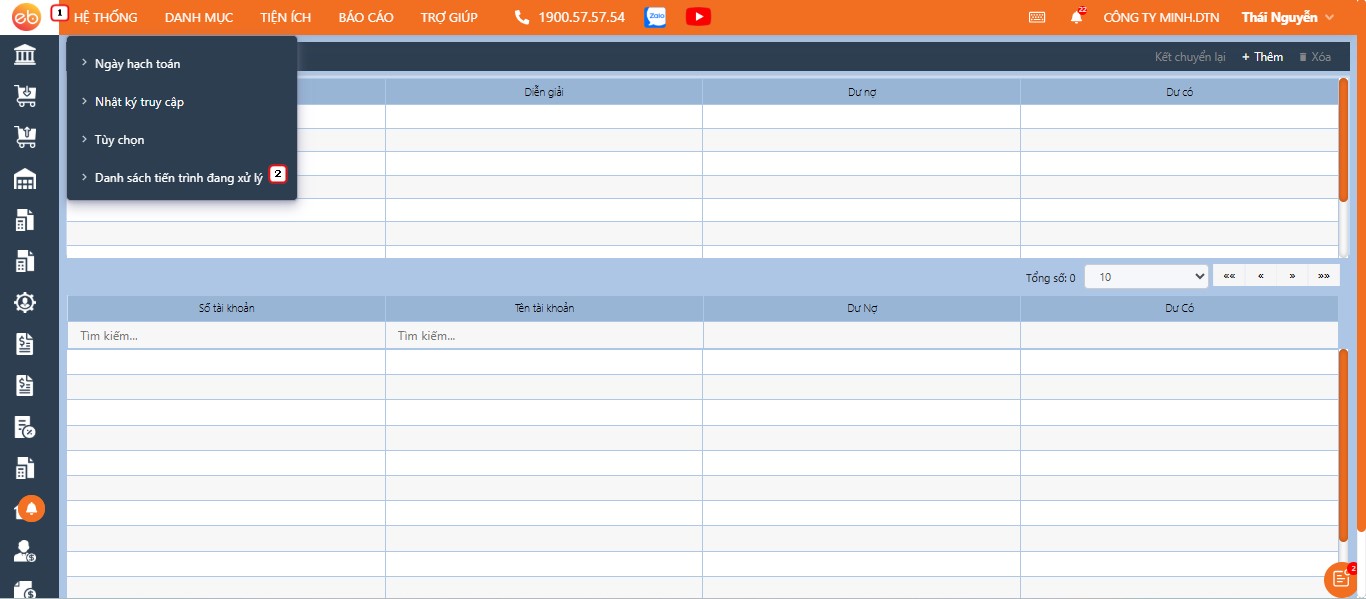Open the orange chat widget at bottom right
The width and height of the screenshot is (1366, 599).
coord(1341,579)
